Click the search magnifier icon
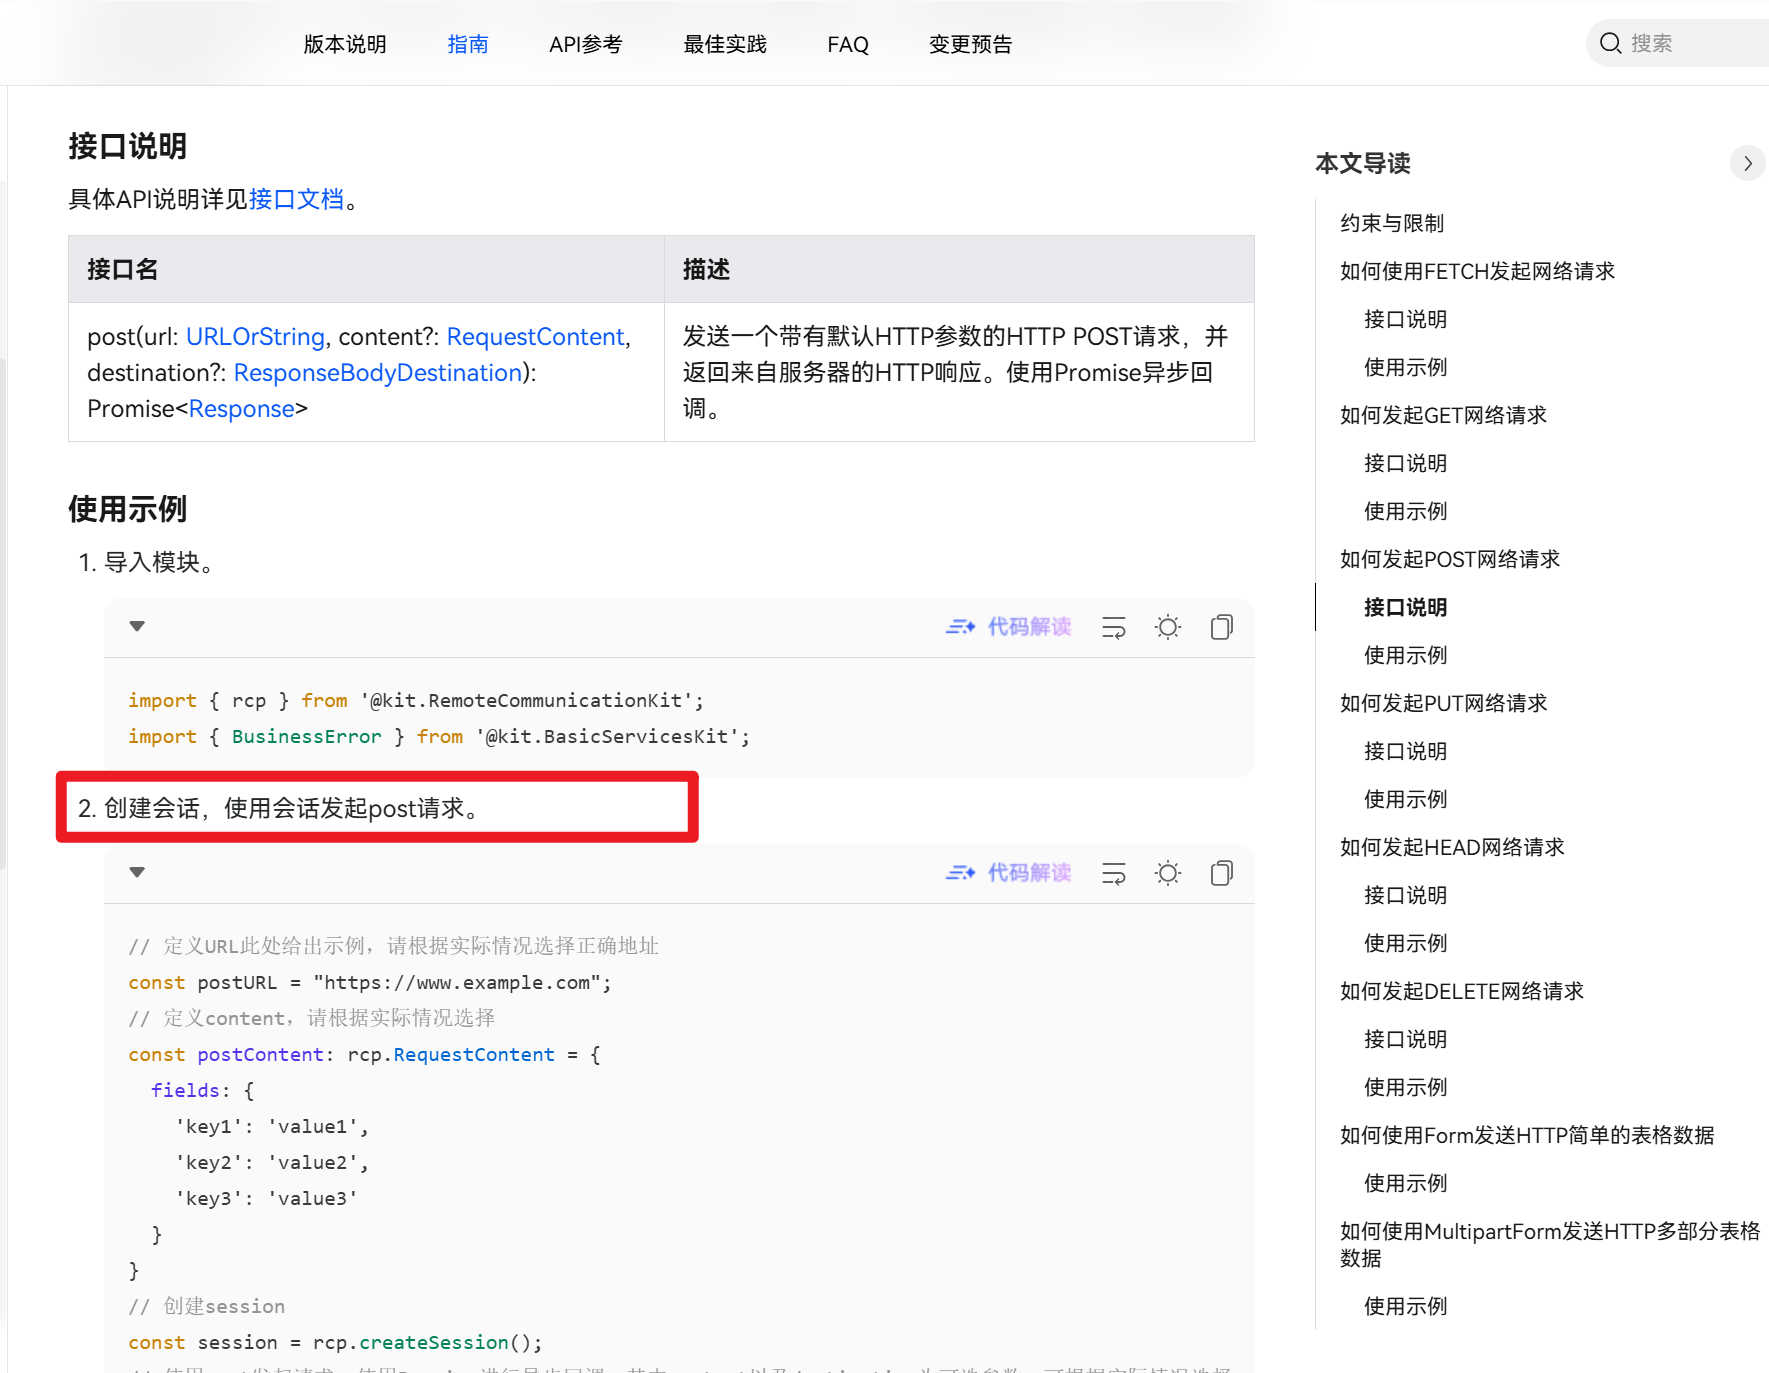The width and height of the screenshot is (1769, 1373). click(x=1610, y=43)
